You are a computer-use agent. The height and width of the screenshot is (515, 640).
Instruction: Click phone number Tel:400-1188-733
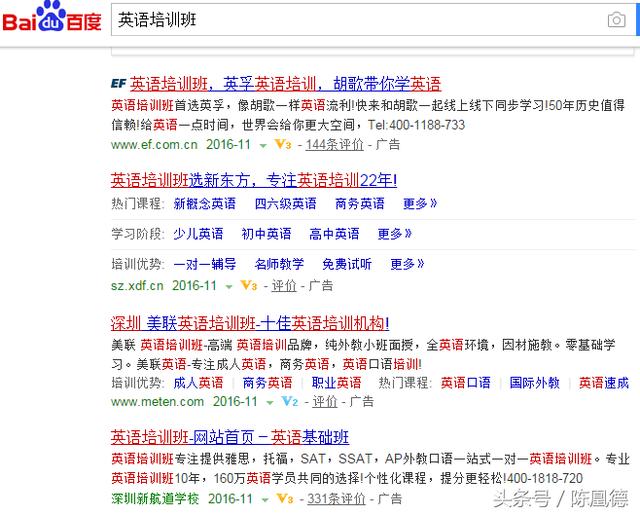(x=416, y=125)
